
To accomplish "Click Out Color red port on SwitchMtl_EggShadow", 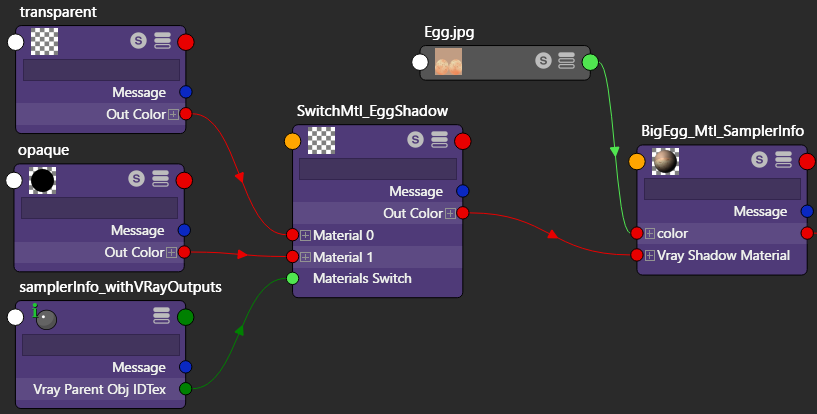I will click(463, 213).
